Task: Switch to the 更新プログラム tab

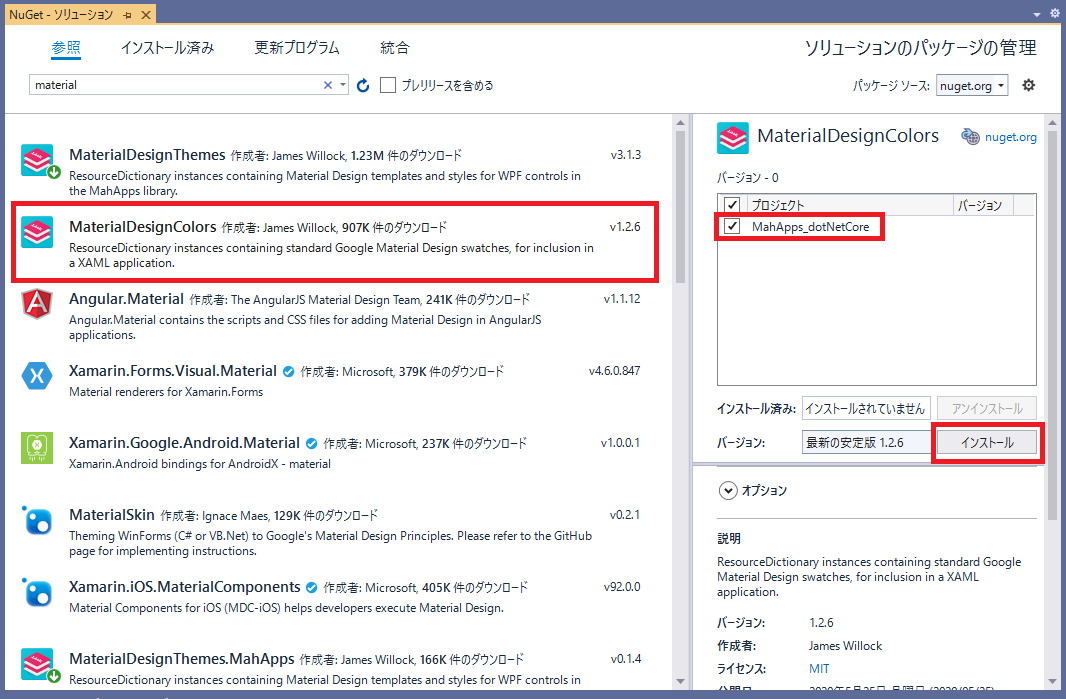Action: [297, 48]
